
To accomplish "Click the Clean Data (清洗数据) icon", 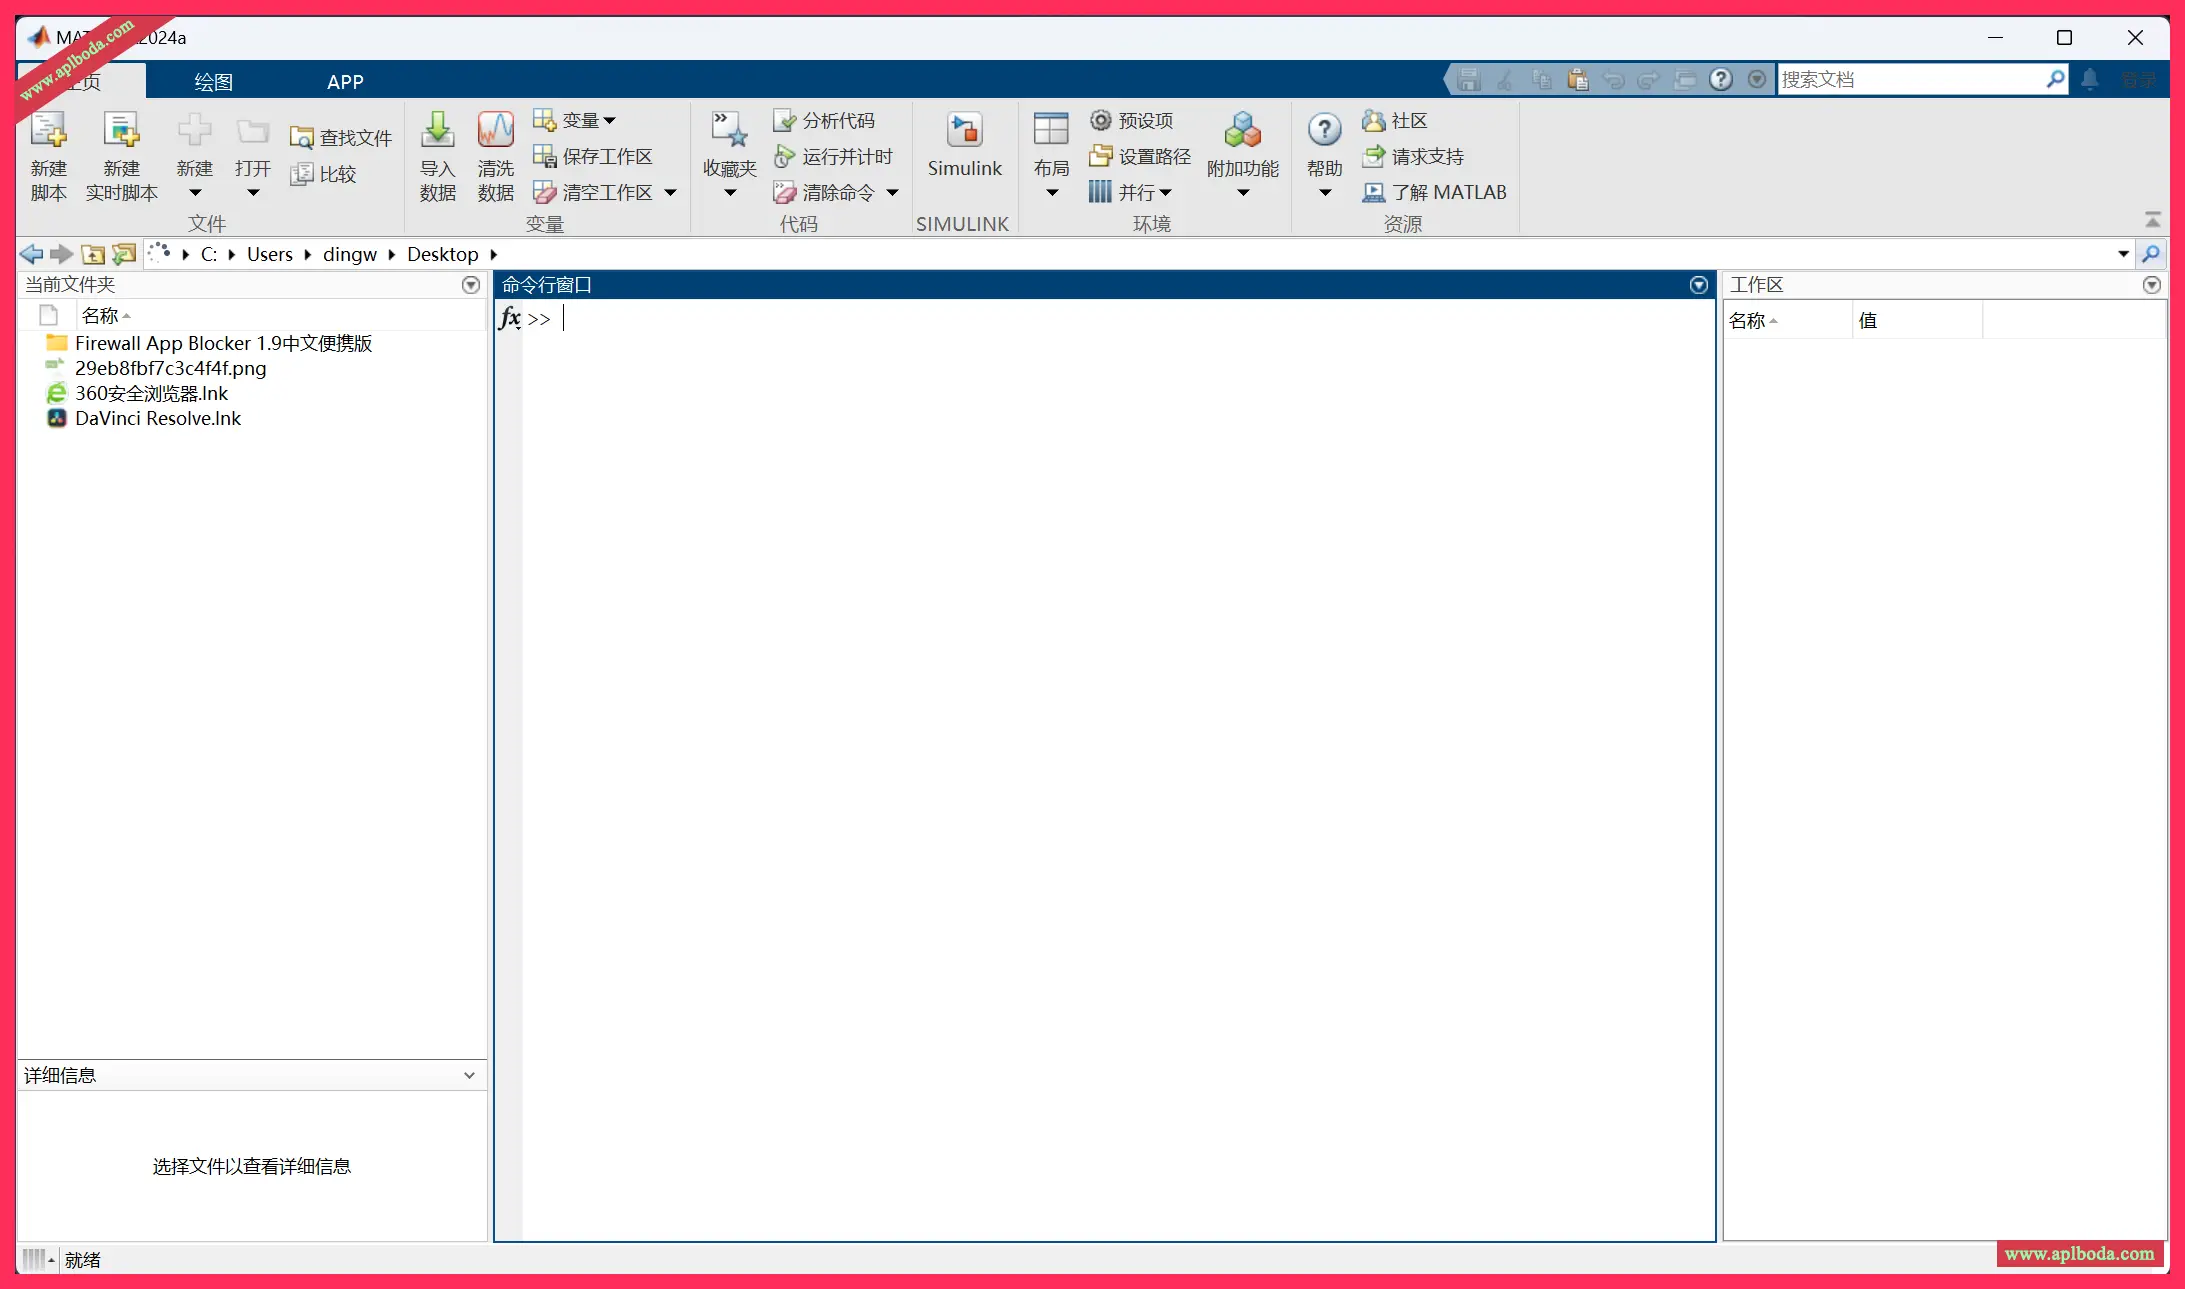I will tap(495, 131).
